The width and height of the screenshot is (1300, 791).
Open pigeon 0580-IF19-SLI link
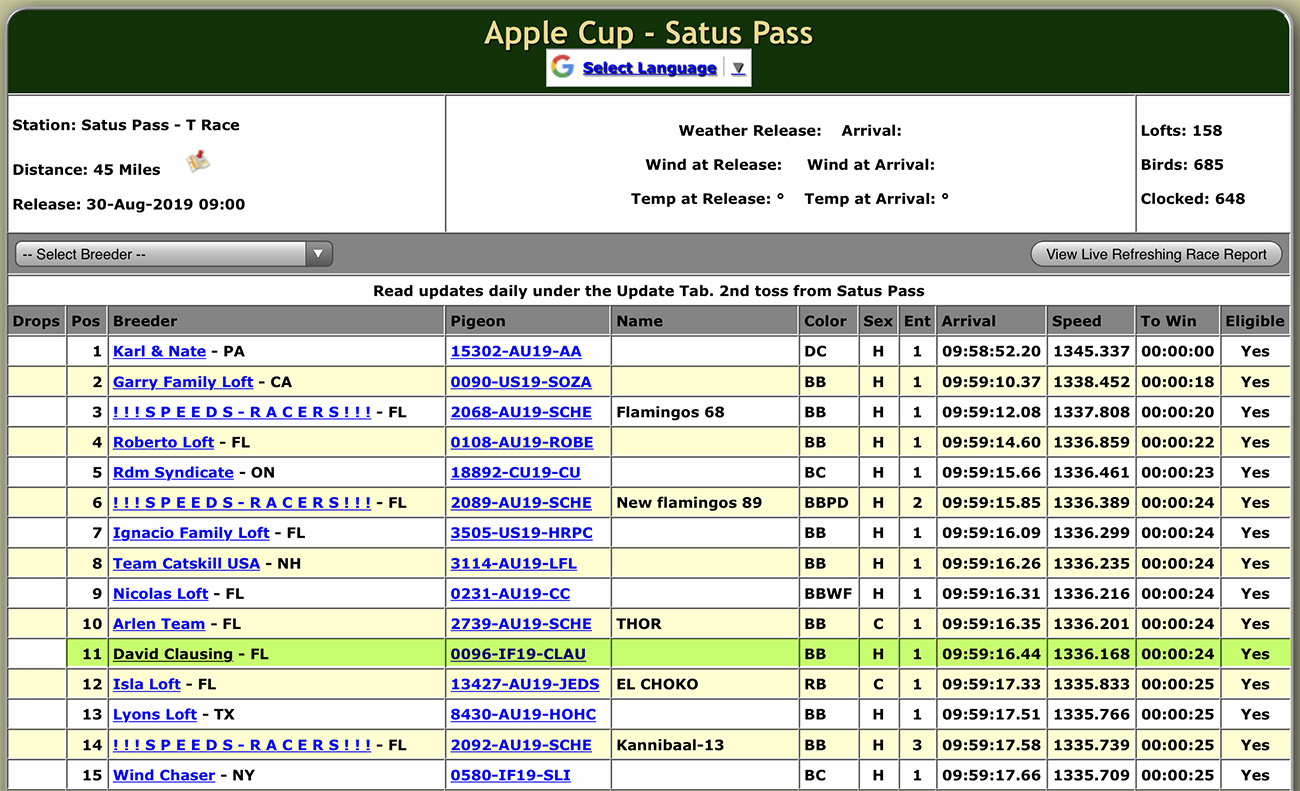(x=511, y=775)
